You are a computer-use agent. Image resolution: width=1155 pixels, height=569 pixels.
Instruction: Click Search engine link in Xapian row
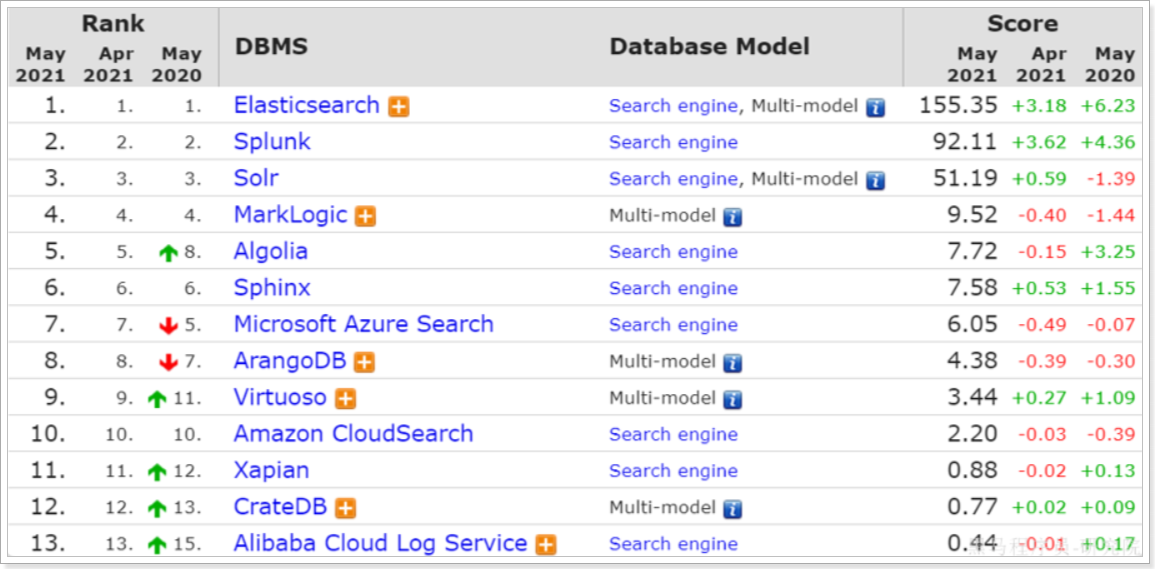(673, 471)
